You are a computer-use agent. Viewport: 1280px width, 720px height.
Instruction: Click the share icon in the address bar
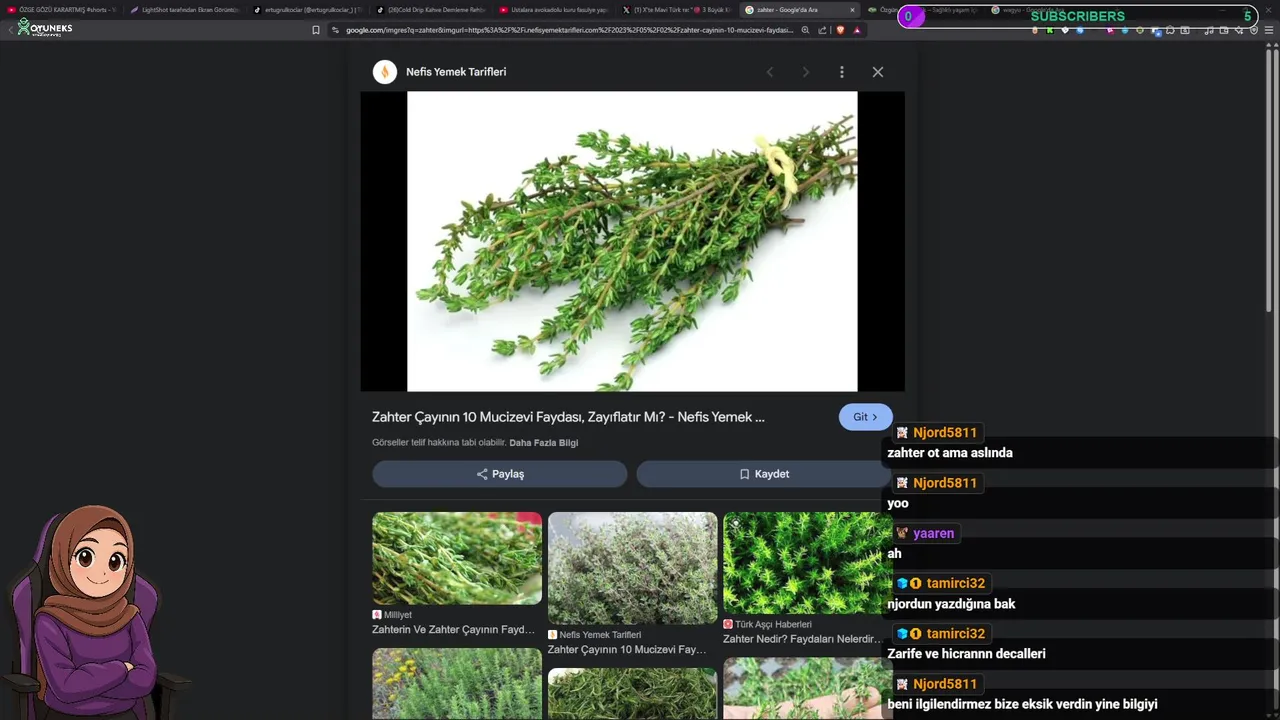click(x=823, y=30)
